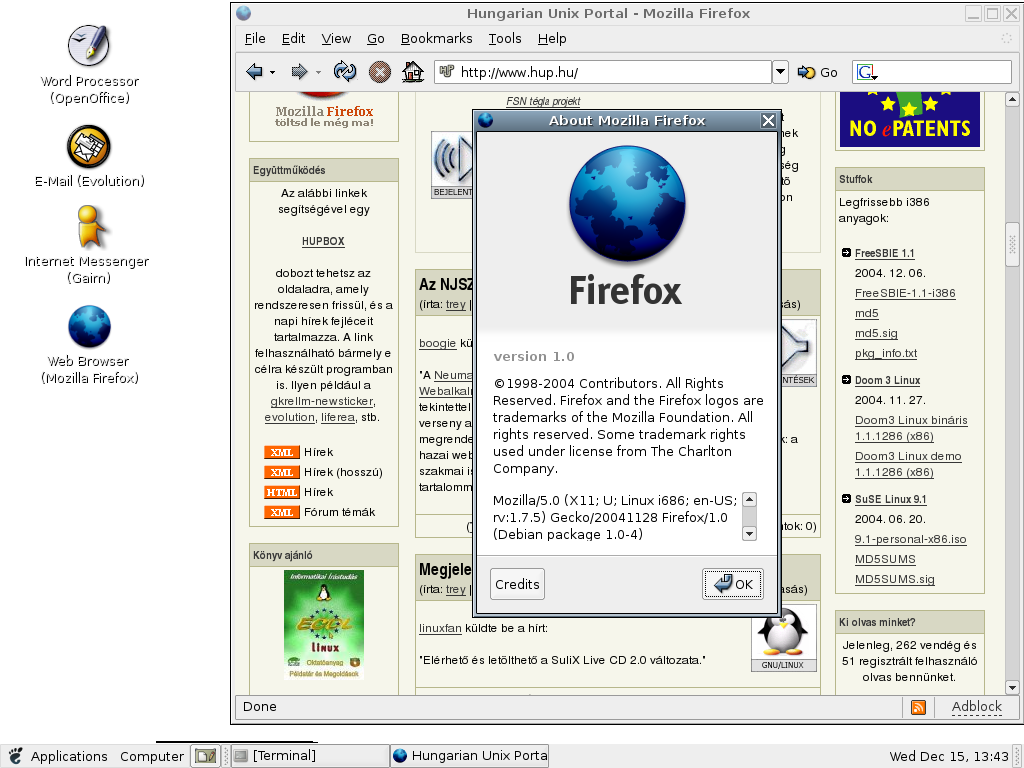Click the arrow bullet beside FreeSBIE 1.1
This screenshot has height=768, width=1024.
point(846,253)
